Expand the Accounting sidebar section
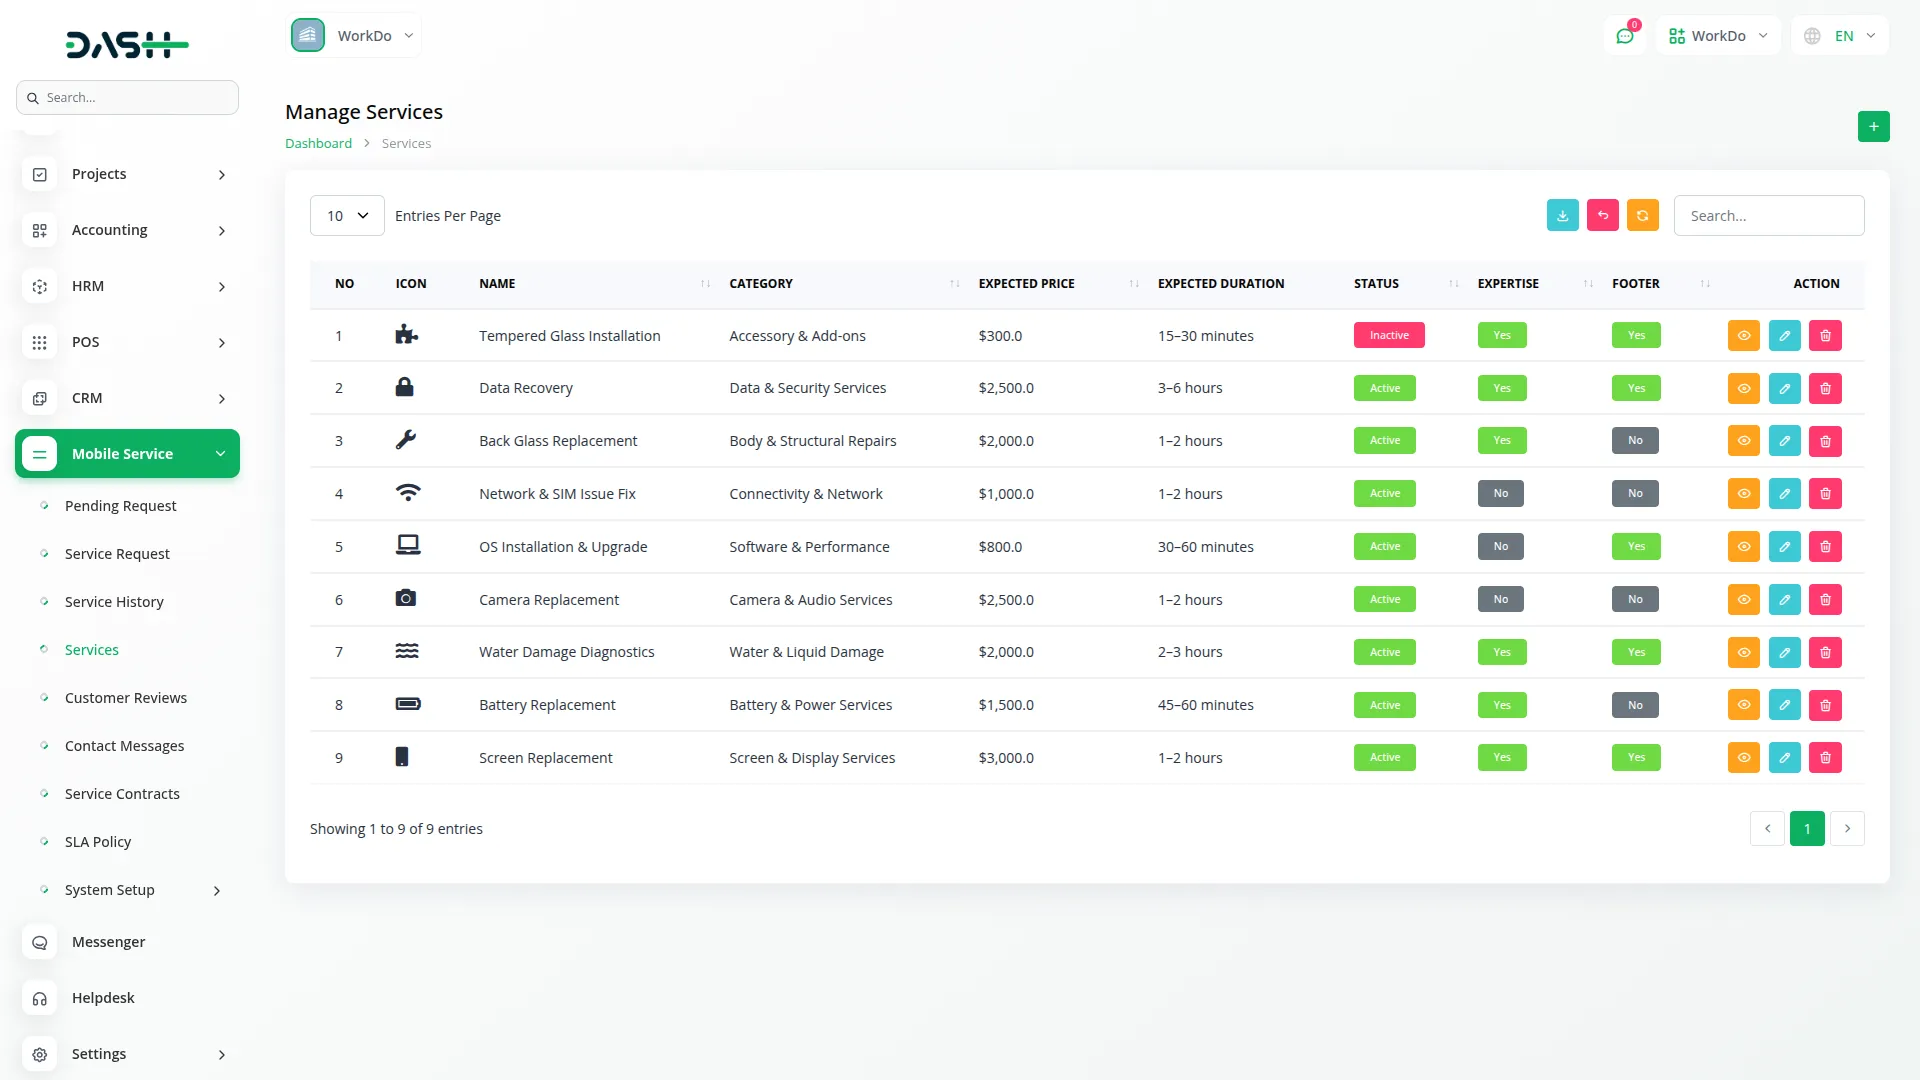 click(x=108, y=230)
